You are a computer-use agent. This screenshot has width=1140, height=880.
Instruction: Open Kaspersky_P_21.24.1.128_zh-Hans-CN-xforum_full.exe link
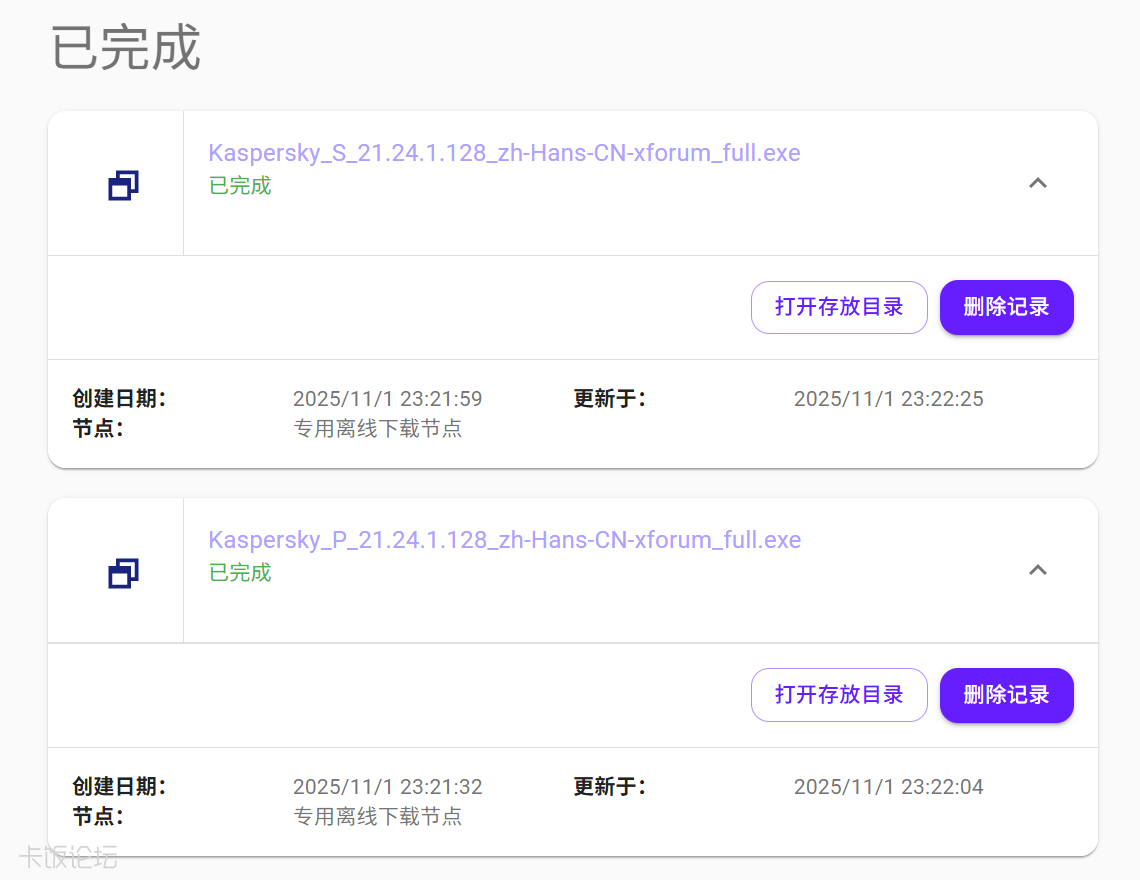(504, 540)
